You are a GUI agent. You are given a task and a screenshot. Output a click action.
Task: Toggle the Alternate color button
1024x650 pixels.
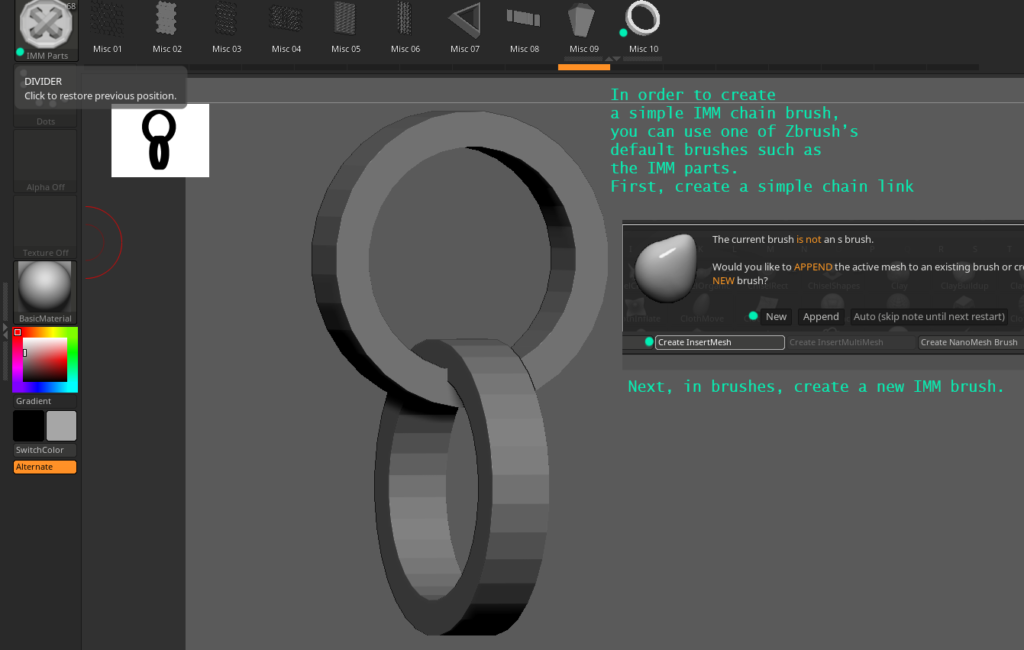coord(45,467)
